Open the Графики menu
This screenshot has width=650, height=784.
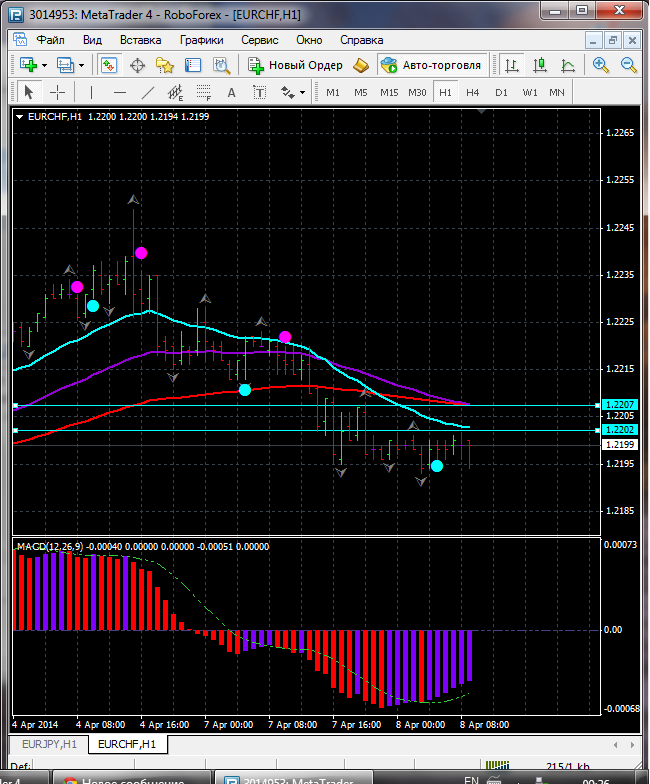coord(202,40)
